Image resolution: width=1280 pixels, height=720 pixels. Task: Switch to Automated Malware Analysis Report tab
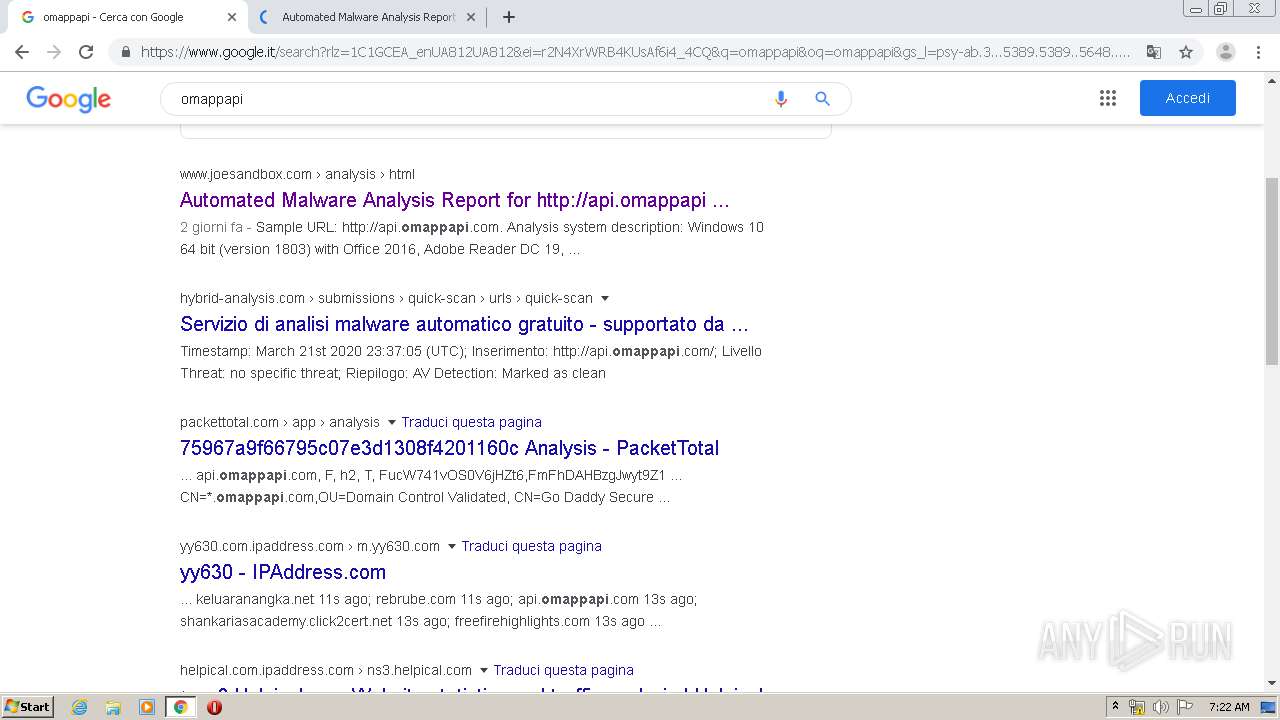(368, 17)
